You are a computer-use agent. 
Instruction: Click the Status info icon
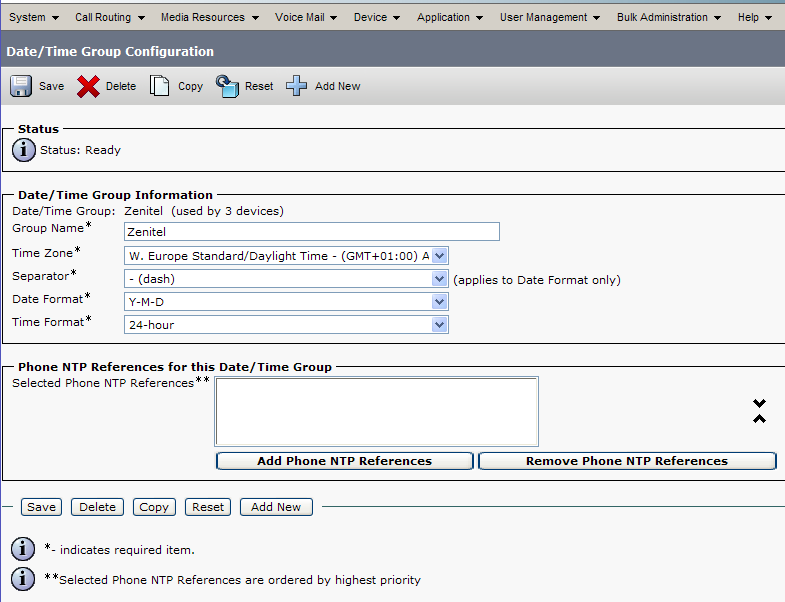pos(24,150)
